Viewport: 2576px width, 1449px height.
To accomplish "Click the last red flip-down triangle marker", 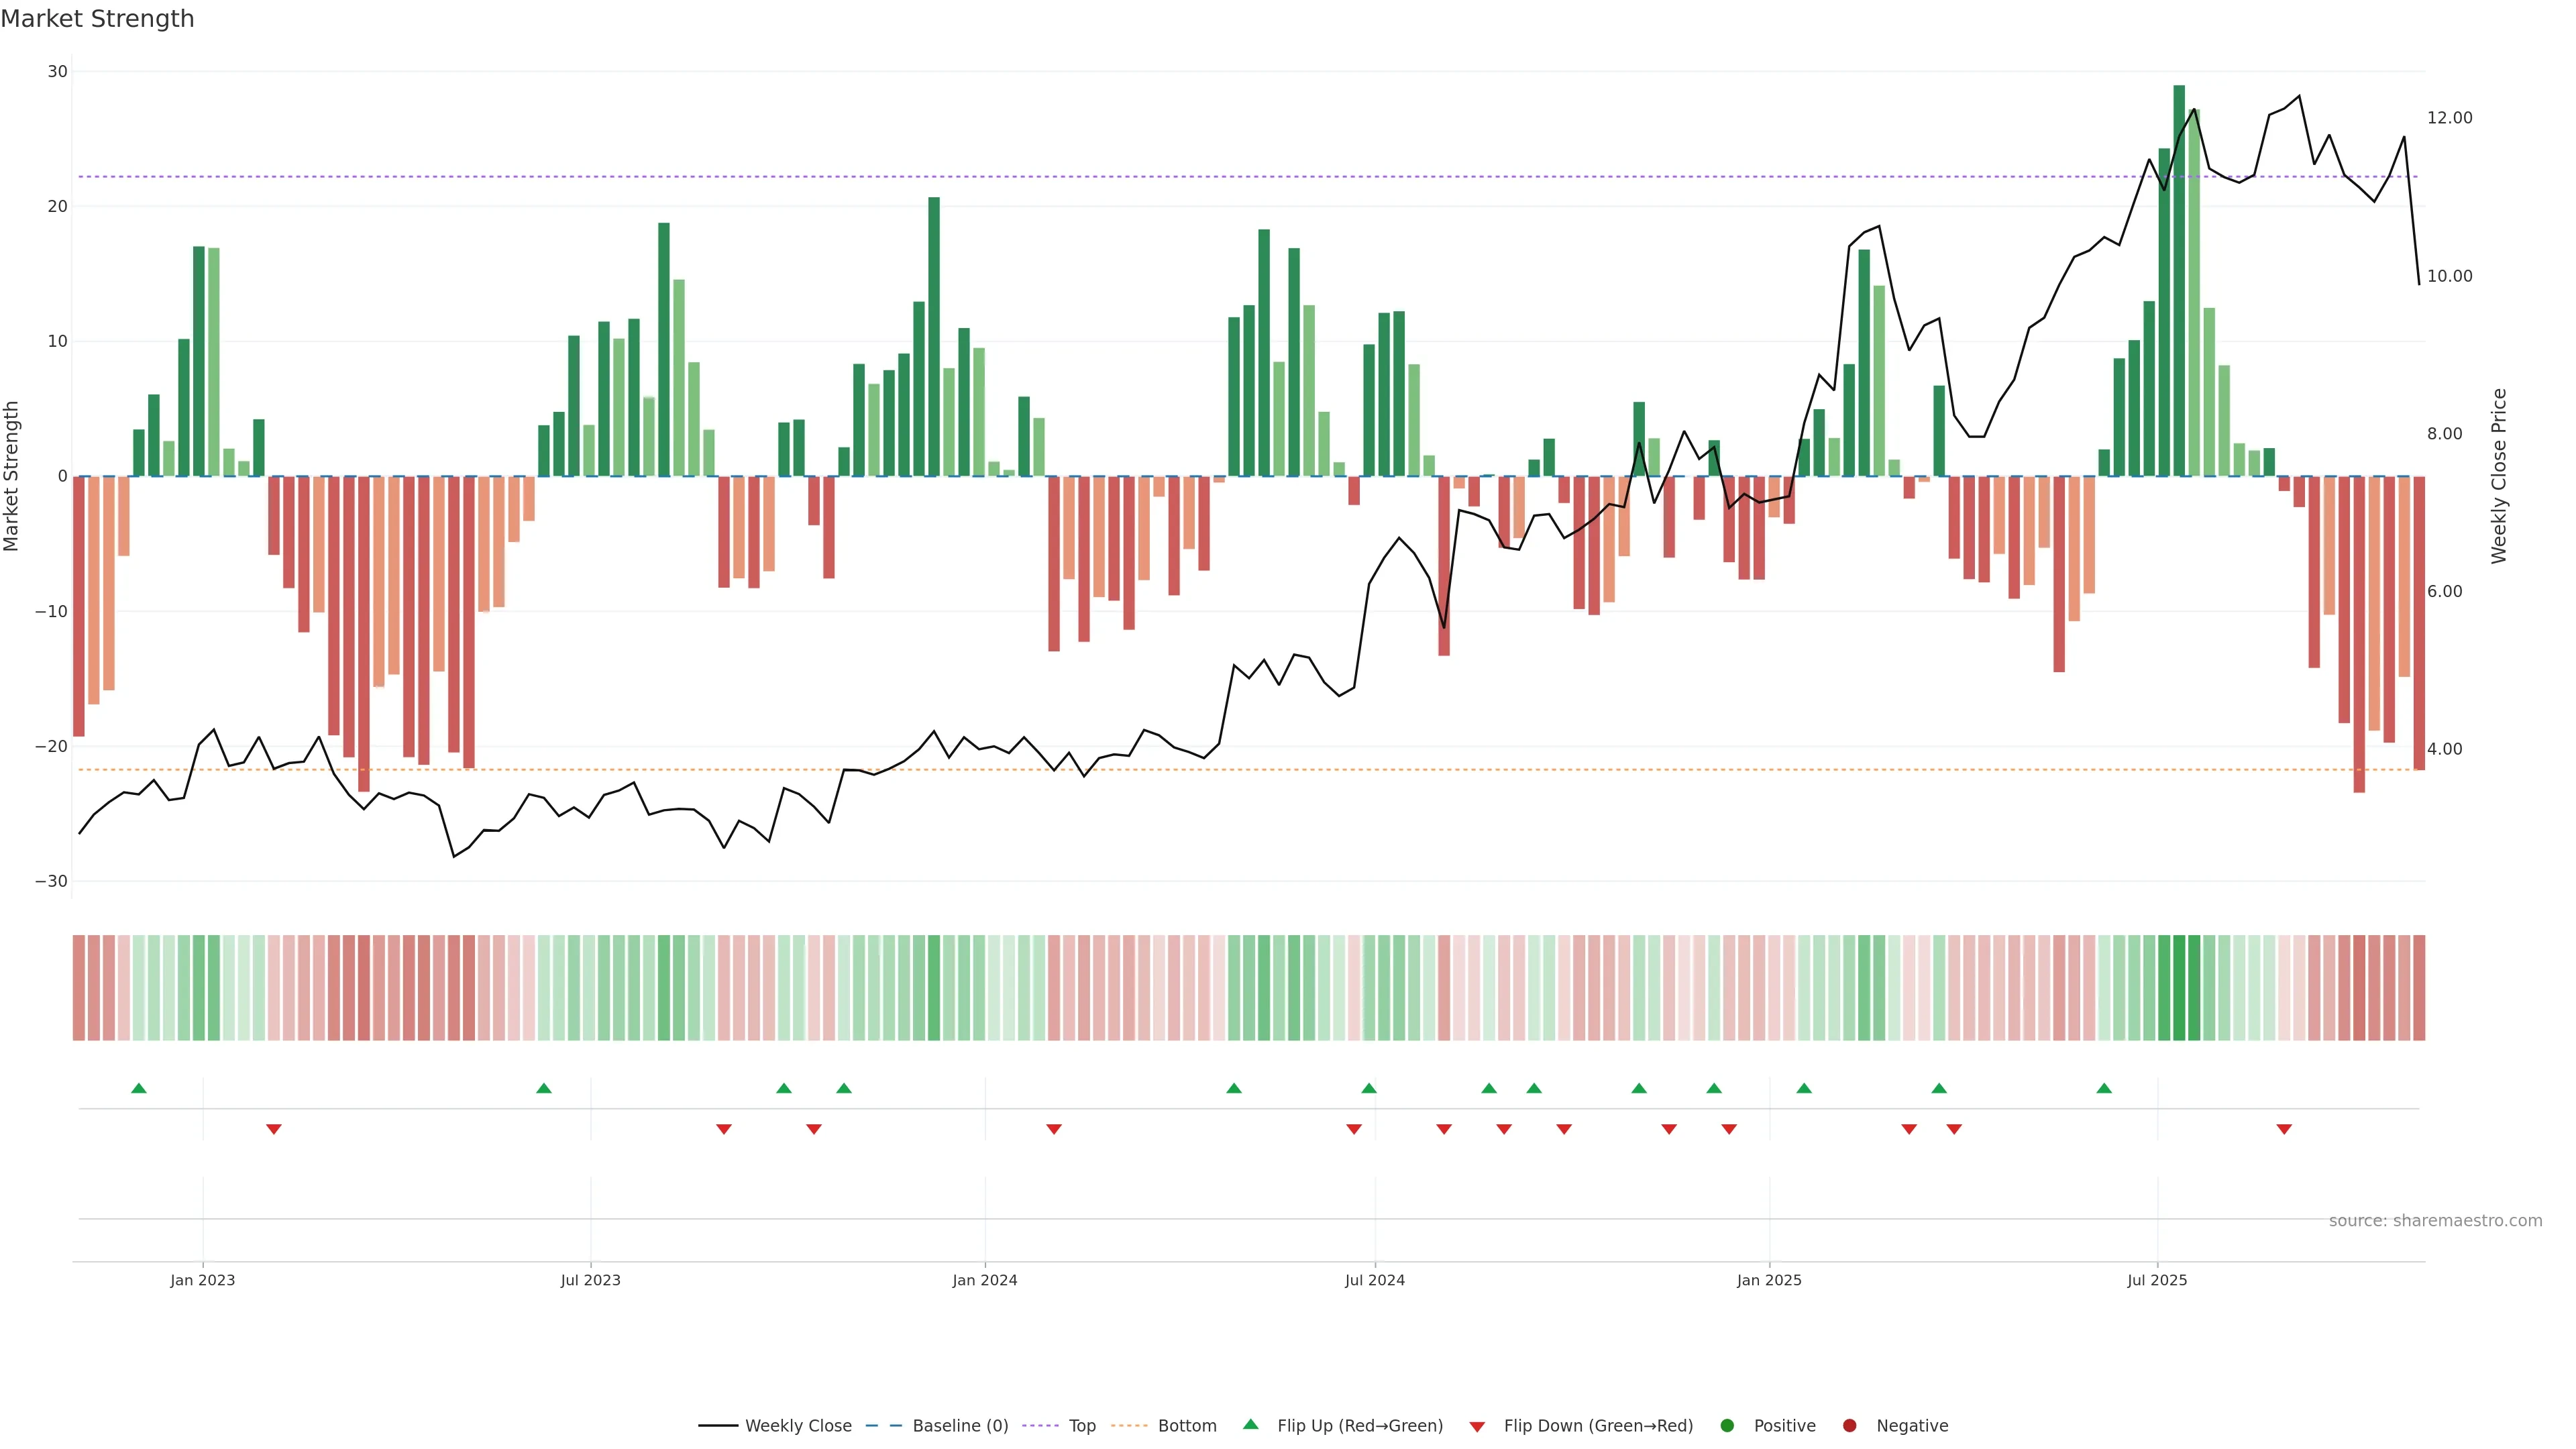I will coord(2284,1129).
